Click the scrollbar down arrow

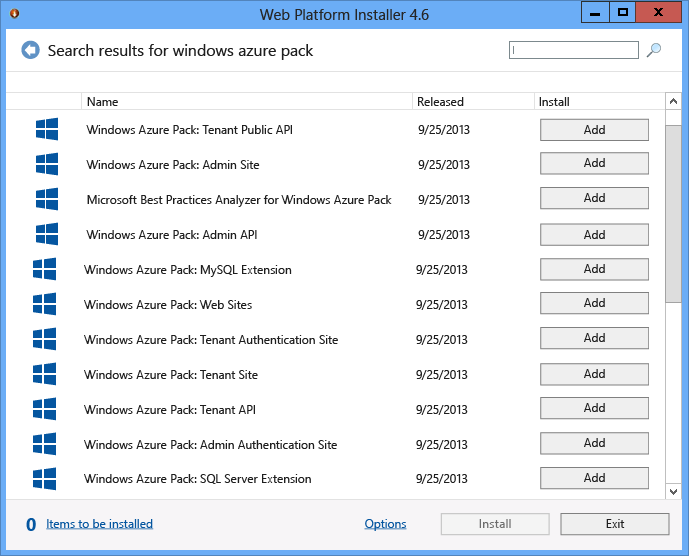click(673, 491)
